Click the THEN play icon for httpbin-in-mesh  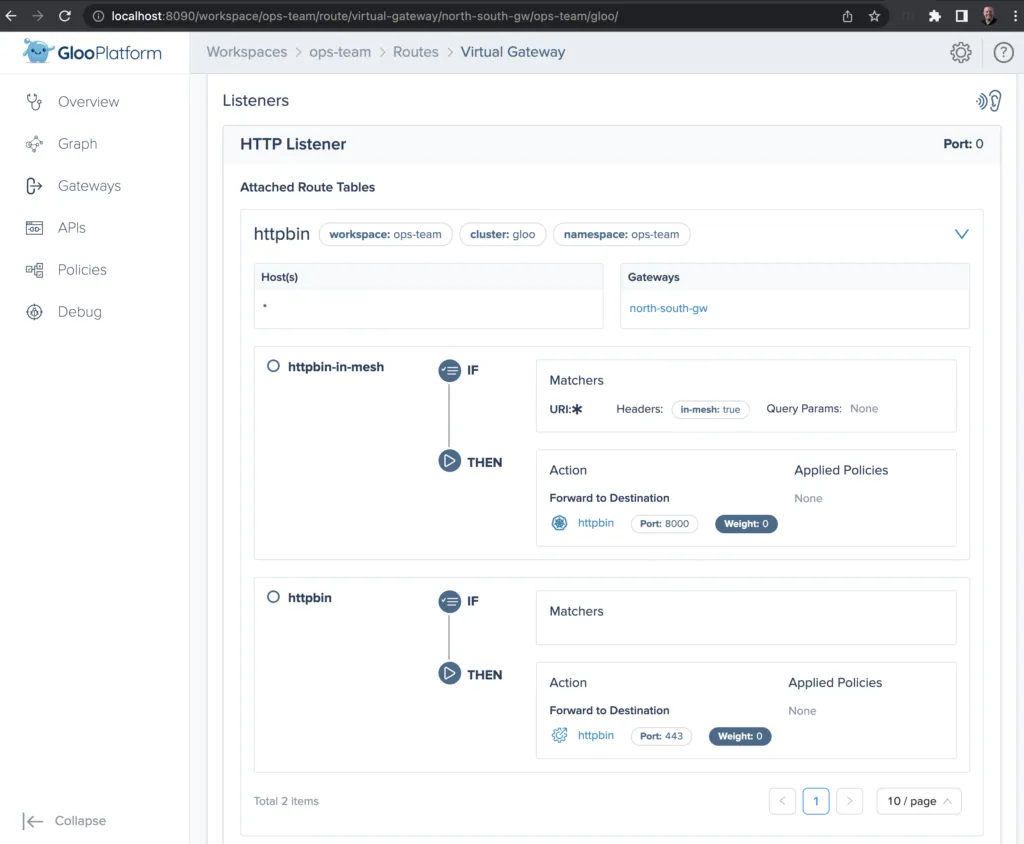click(449, 461)
